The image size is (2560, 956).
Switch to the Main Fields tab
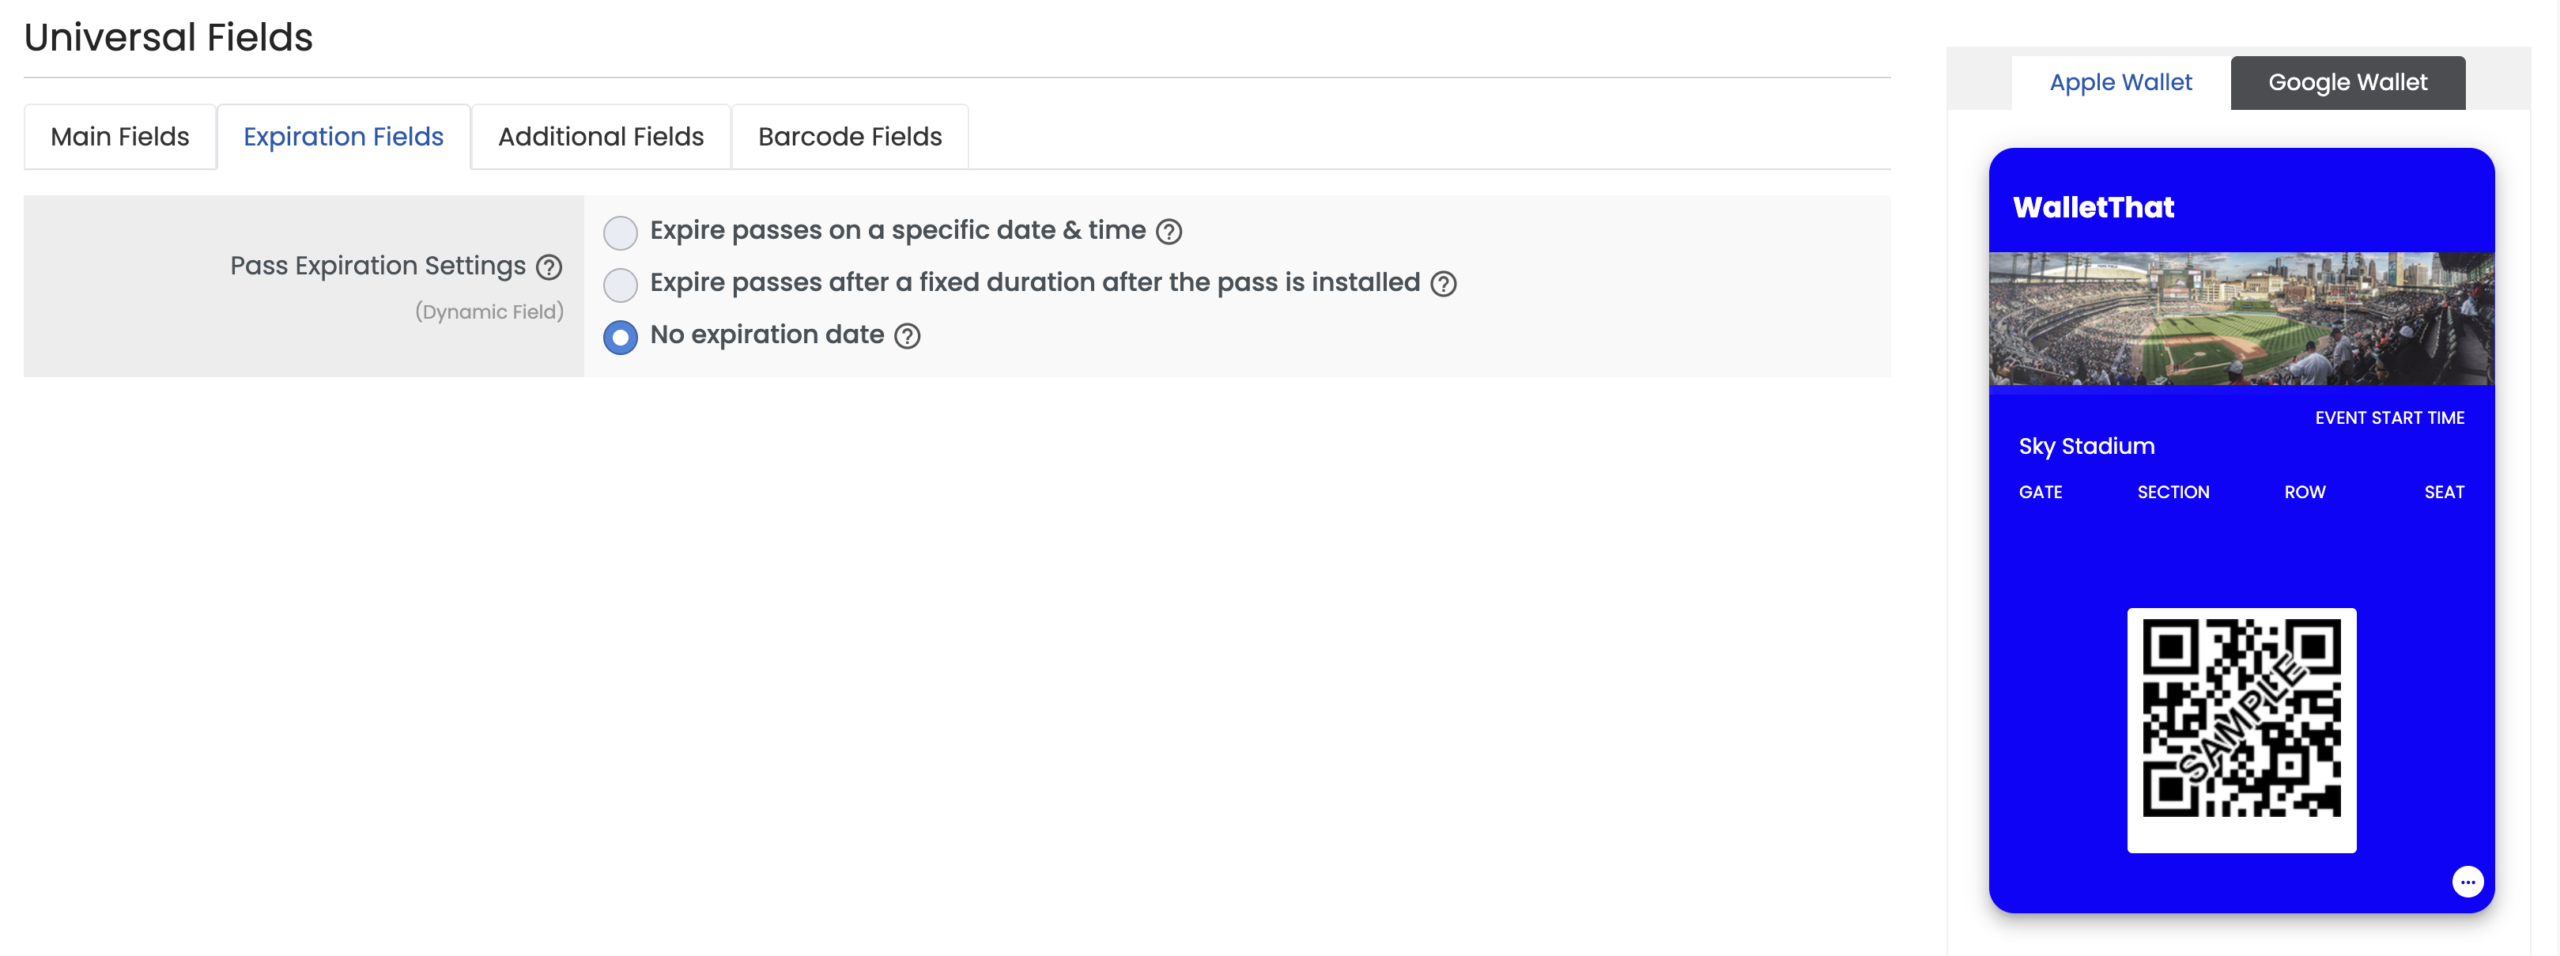tap(119, 136)
